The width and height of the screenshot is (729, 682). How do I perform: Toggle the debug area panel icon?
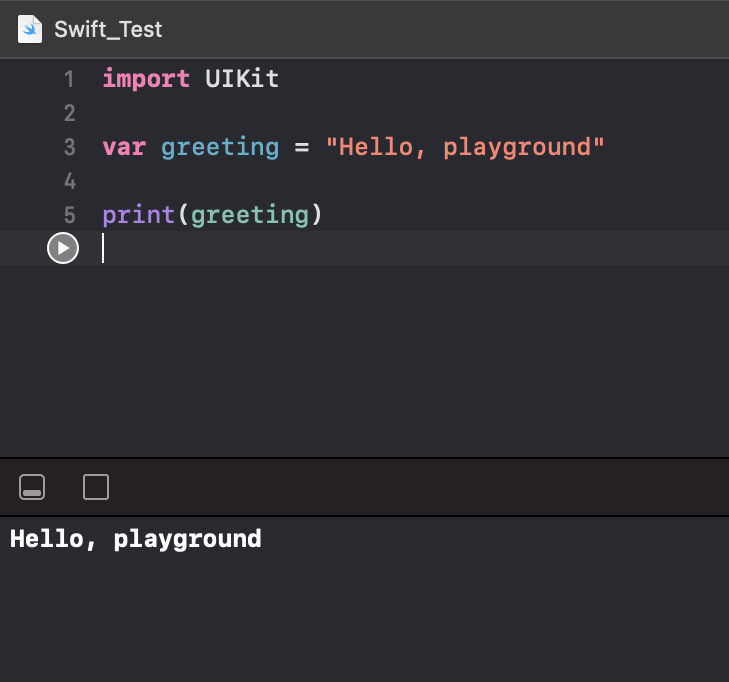[x=32, y=487]
